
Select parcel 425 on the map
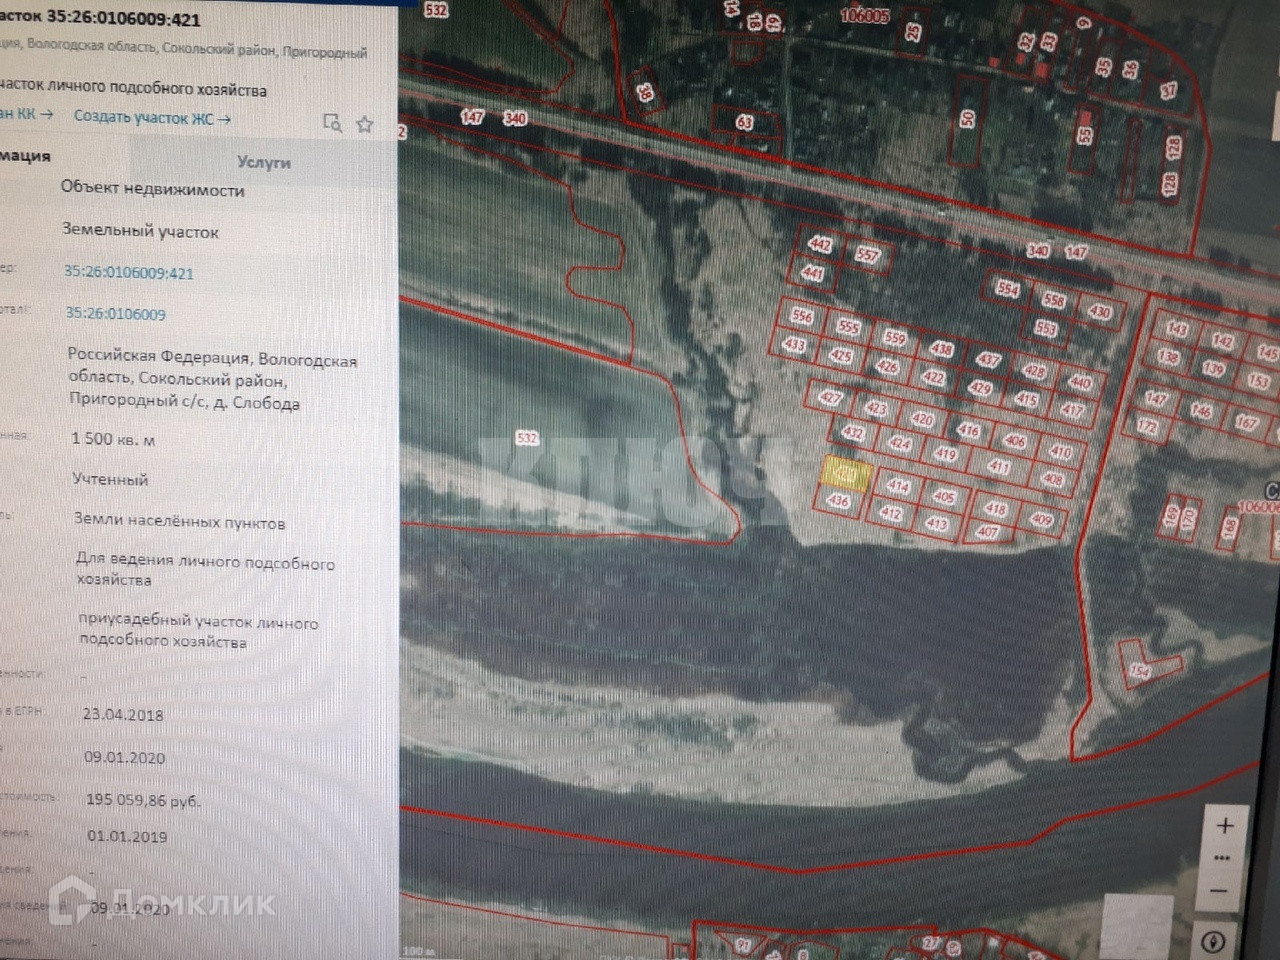pyautogui.click(x=841, y=356)
